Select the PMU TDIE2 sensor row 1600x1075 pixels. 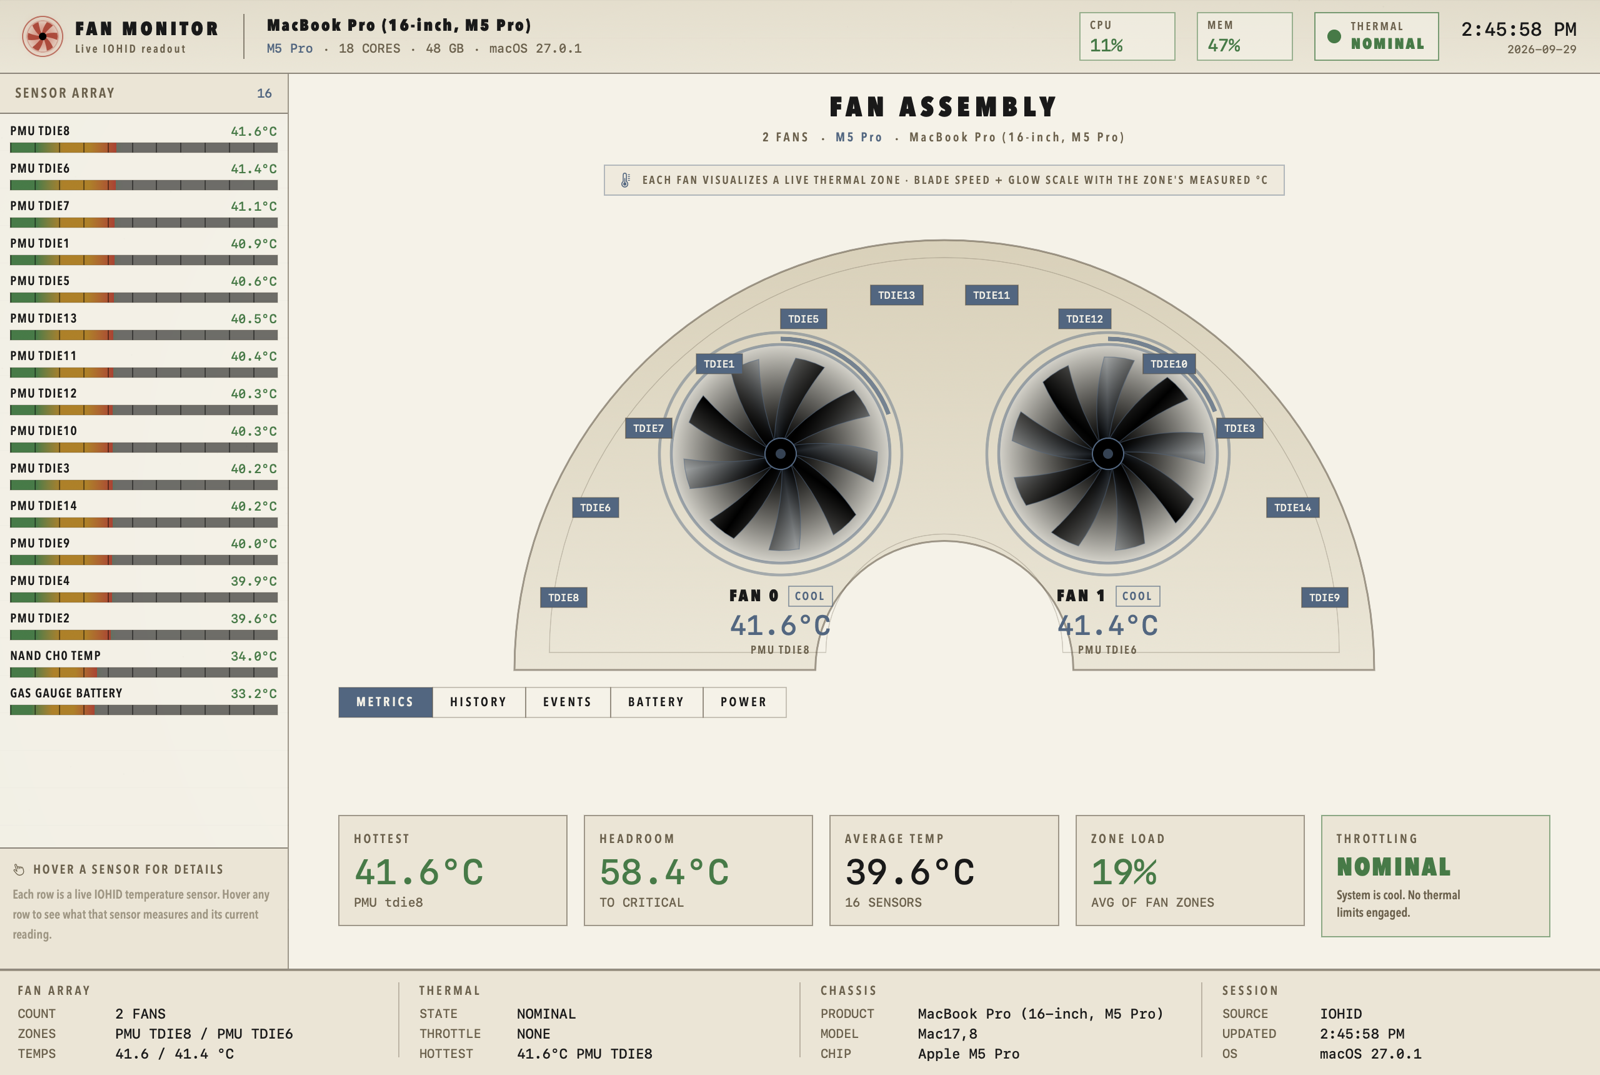click(x=144, y=625)
